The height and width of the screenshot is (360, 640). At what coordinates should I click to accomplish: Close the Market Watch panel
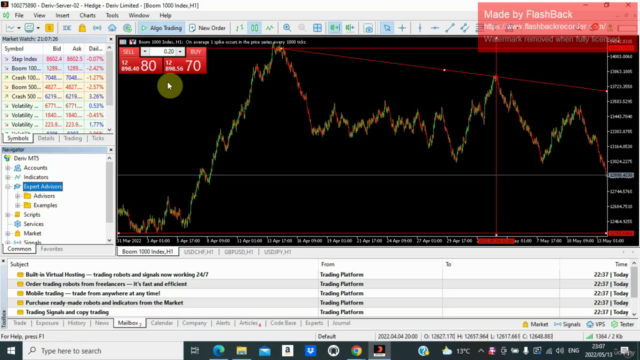111,39
